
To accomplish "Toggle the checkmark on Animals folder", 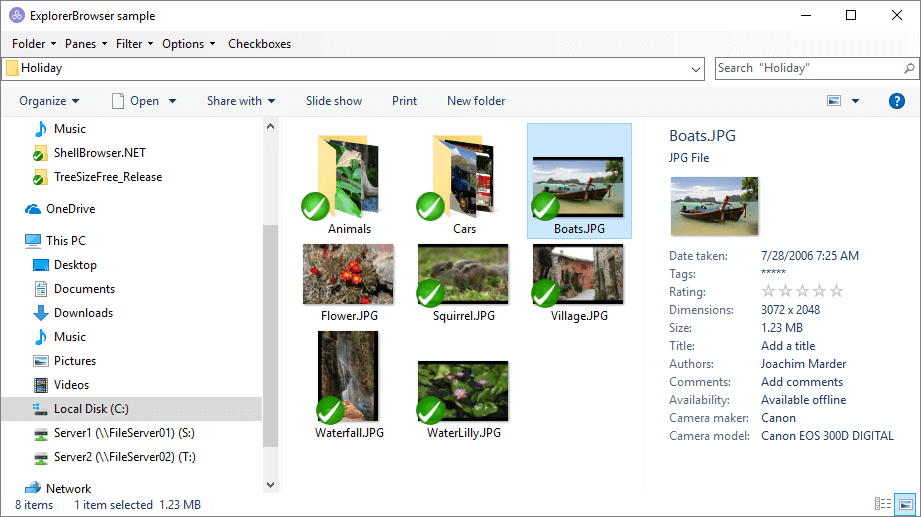I will click(x=315, y=207).
